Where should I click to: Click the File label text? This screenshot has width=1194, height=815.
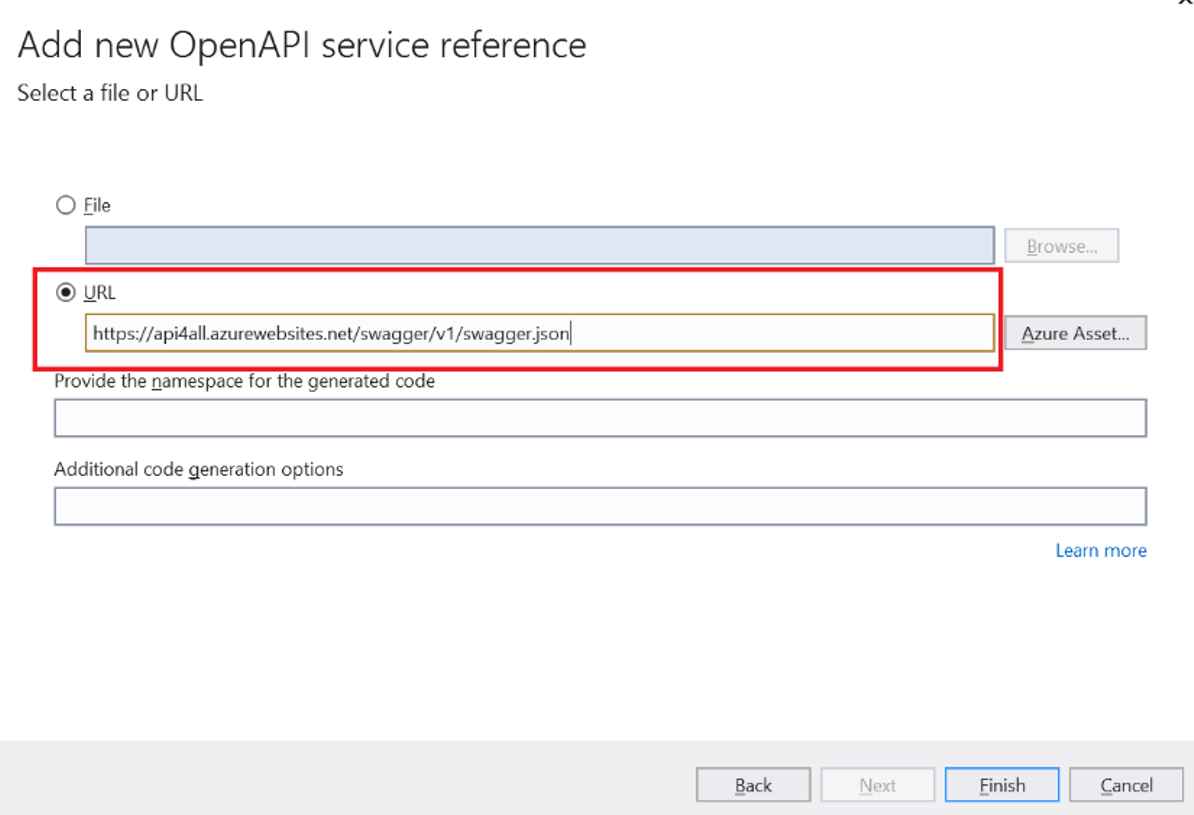click(x=96, y=205)
